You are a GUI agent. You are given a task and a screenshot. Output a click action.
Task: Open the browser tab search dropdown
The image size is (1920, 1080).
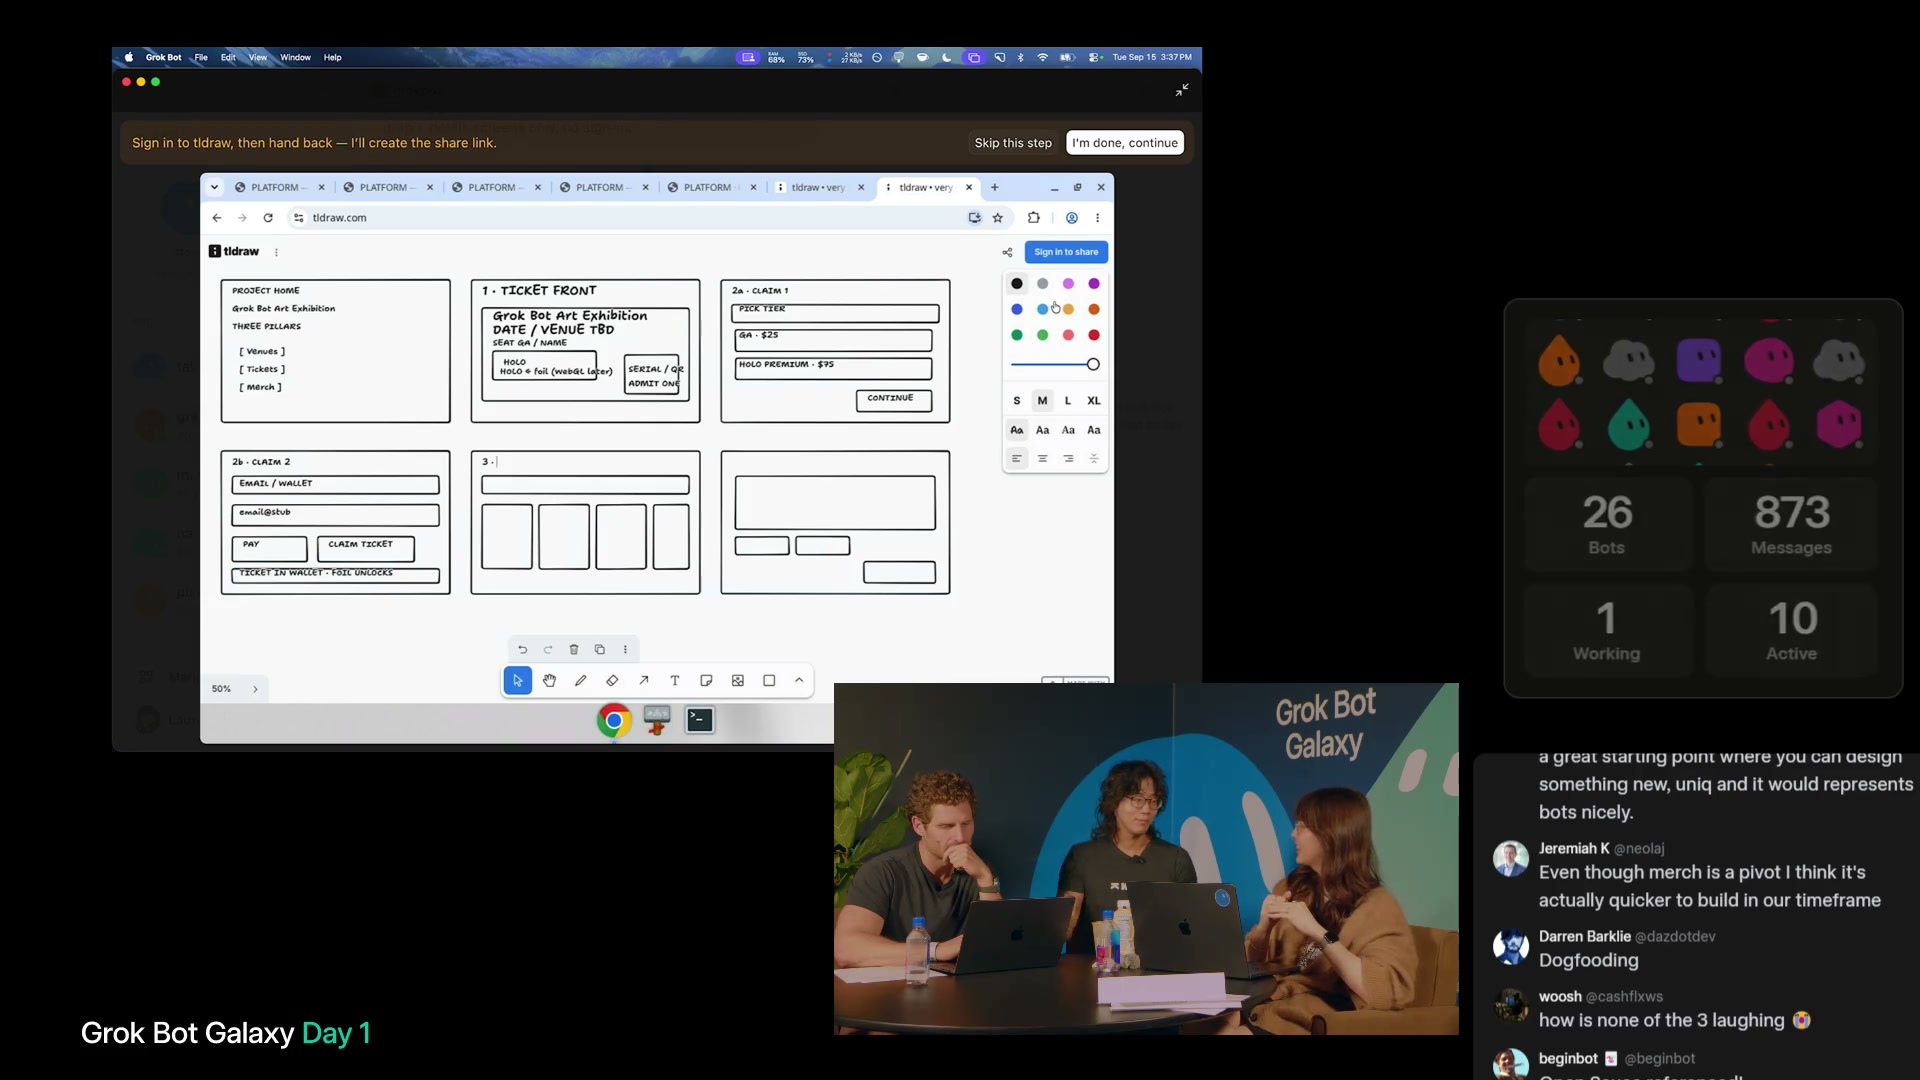click(214, 188)
